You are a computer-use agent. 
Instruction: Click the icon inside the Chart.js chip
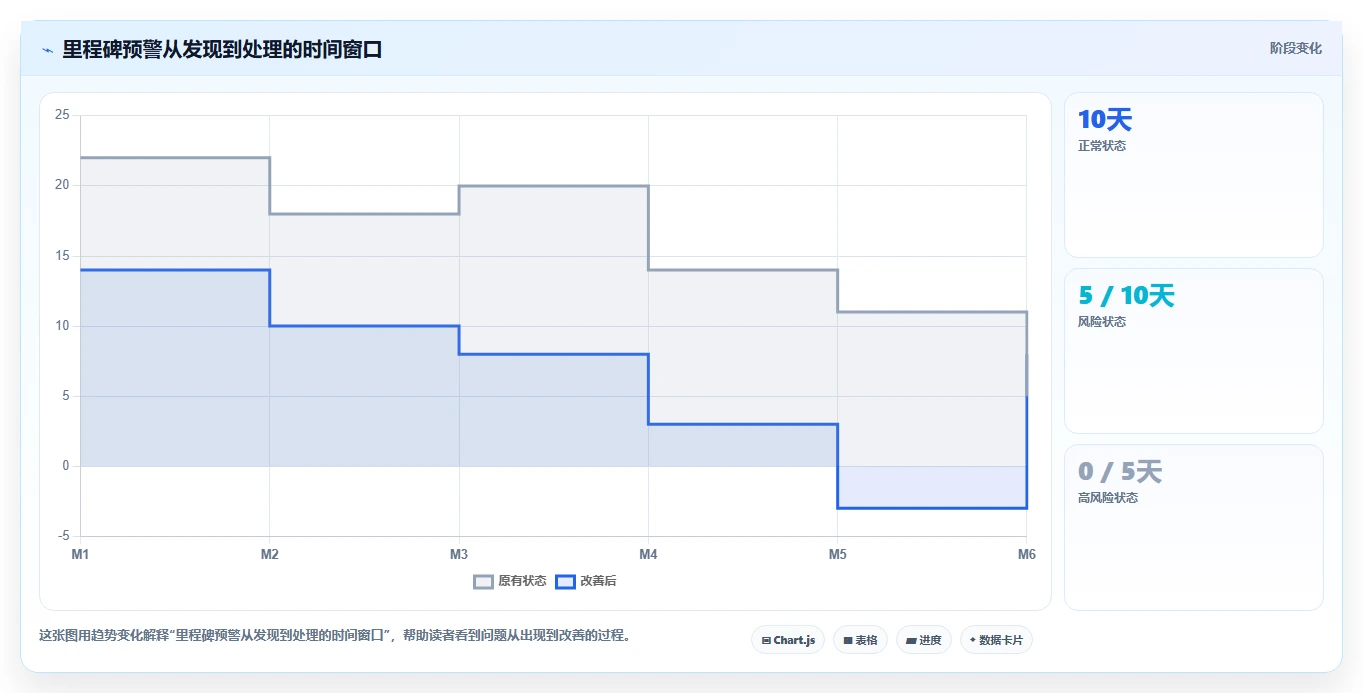pos(766,640)
